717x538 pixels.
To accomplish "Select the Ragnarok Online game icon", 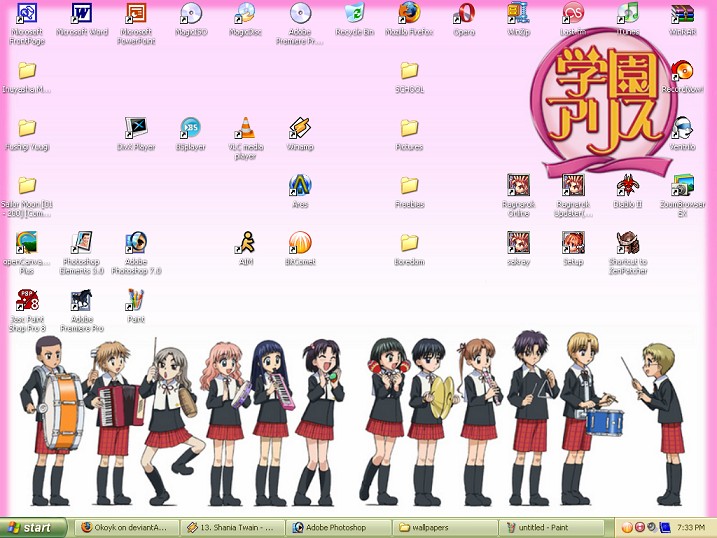I will tap(519, 186).
